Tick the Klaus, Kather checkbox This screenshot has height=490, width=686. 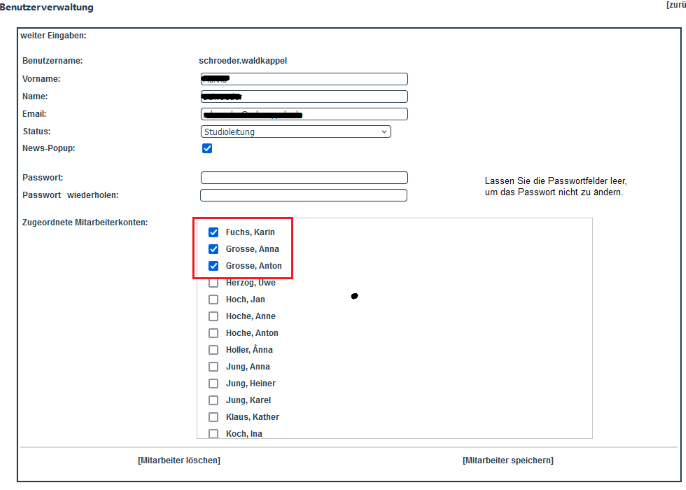213,417
